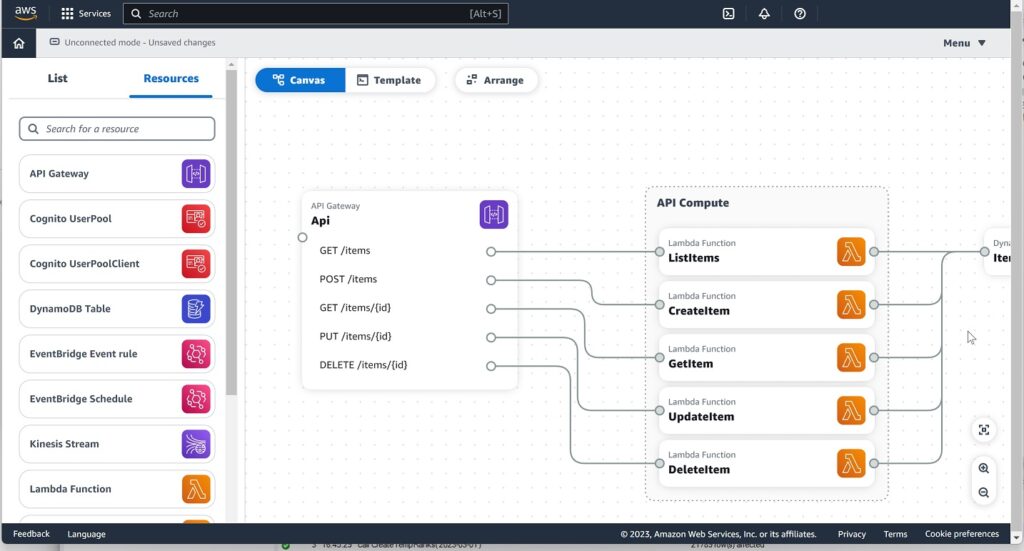
Task: Click the Unconnected mode - Unsaved changes text
Action: click(140, 42)
